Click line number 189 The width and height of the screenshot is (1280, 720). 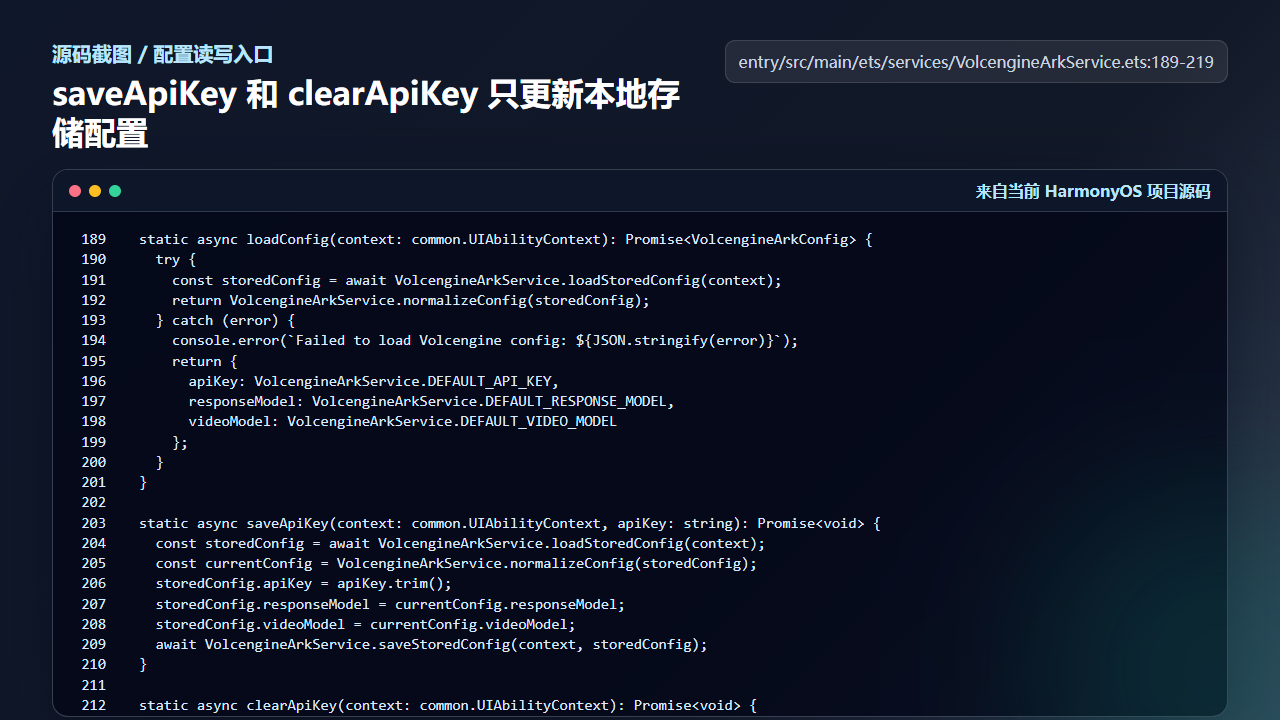click(94, 239)
